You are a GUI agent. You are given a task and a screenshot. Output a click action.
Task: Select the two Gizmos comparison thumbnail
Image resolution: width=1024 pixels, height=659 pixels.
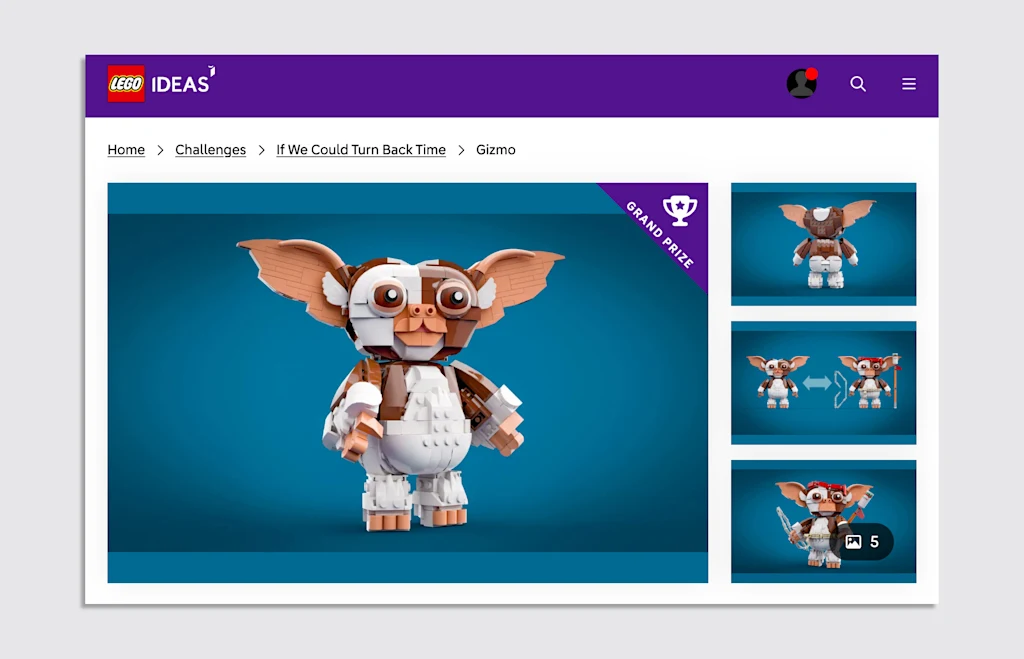pyautogui.click(x=824, y=383)
